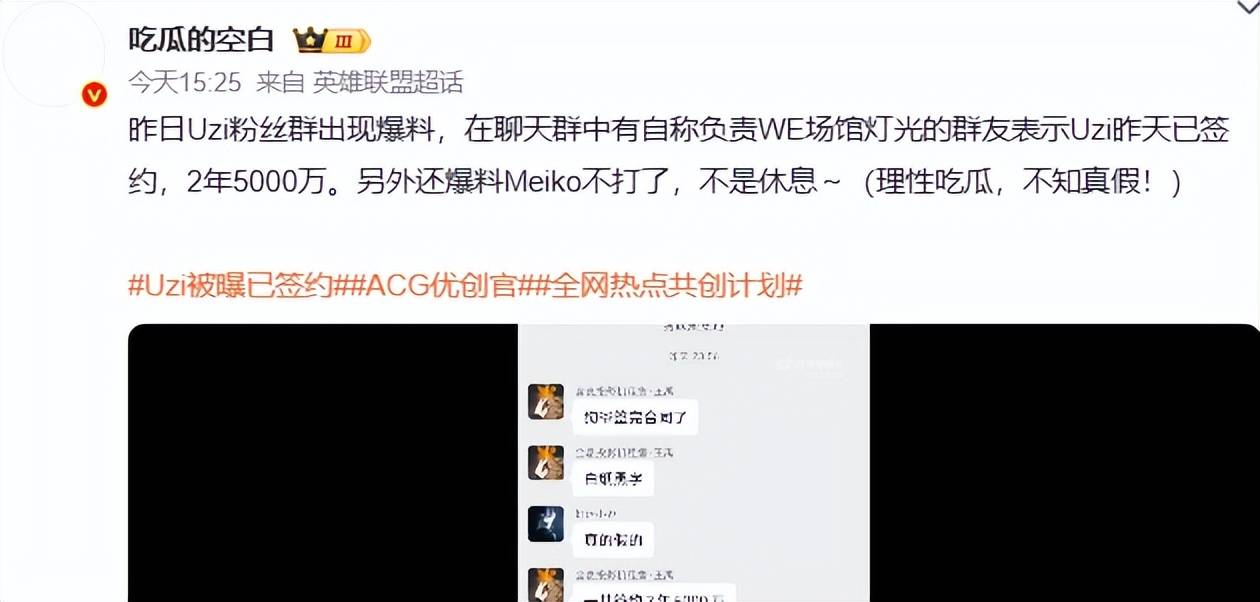Open hashtag #ACG优创官#
Image resolution: width=1260 pixels, height=602 pixels.
pyautogui.click(x=439, y=285)
